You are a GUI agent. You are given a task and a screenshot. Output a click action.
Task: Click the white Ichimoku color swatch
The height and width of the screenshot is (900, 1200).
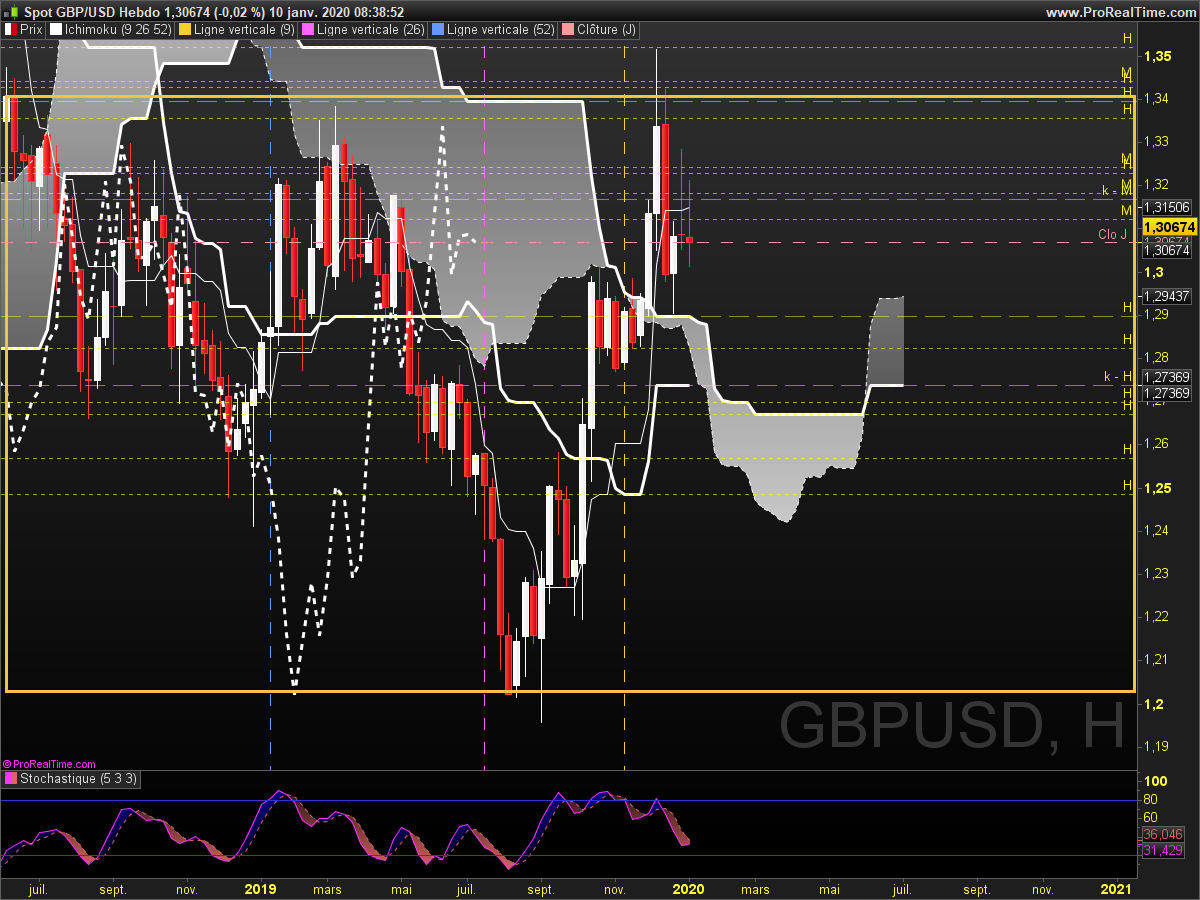click(55, 30)
